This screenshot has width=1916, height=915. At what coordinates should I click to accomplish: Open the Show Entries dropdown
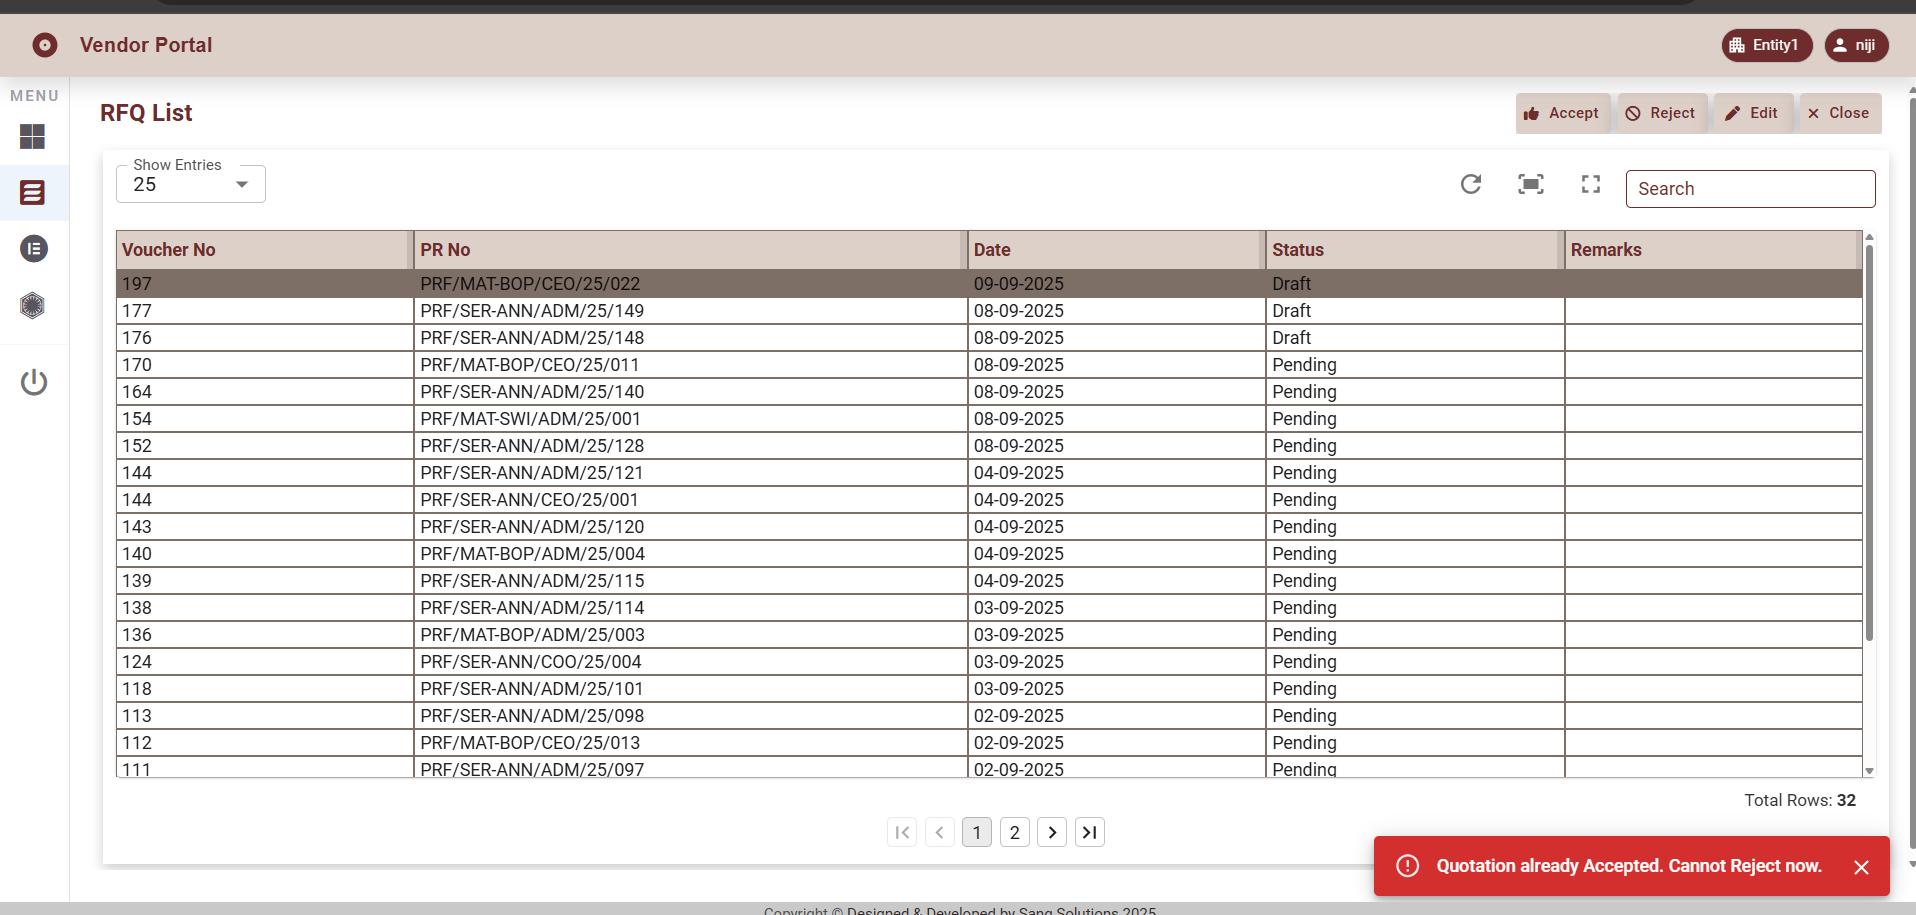pyautogui.click(x=190, y=185)
